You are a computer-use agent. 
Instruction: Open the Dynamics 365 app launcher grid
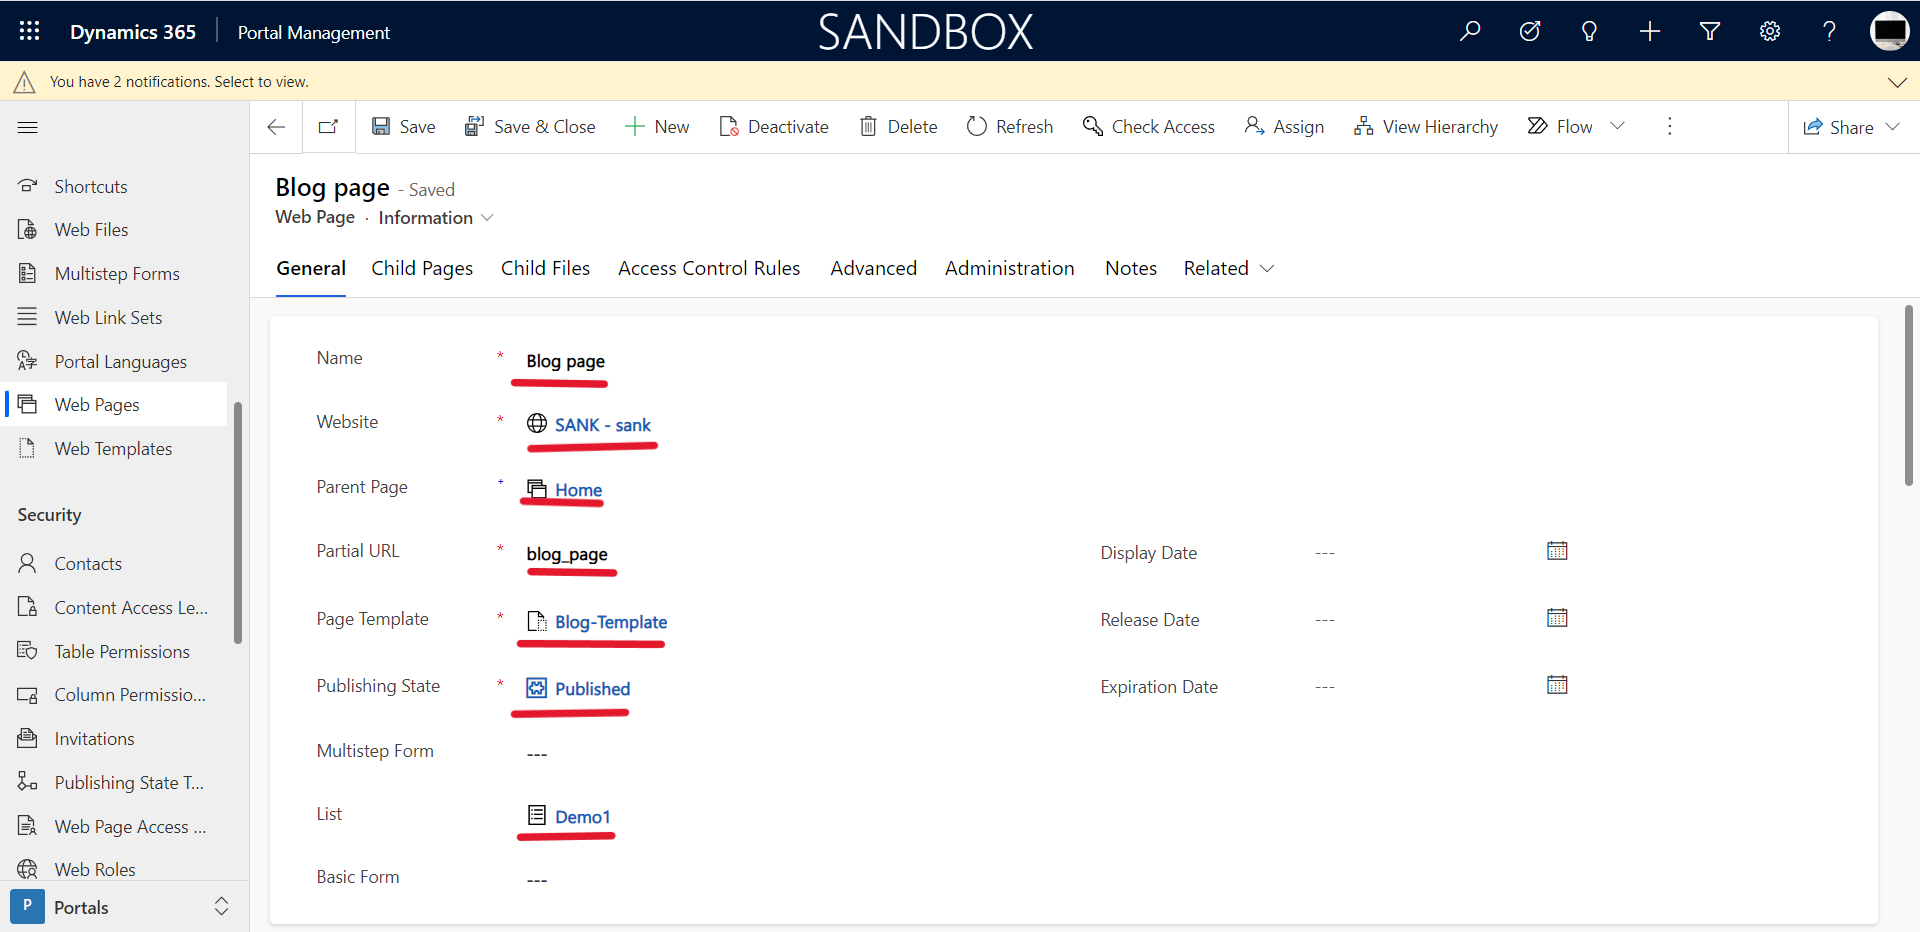tap(29, 31)
